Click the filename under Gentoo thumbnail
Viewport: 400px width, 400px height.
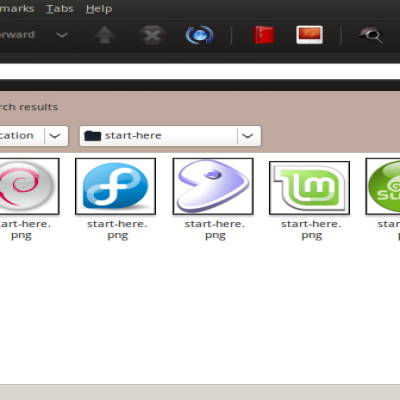[215, 230]
